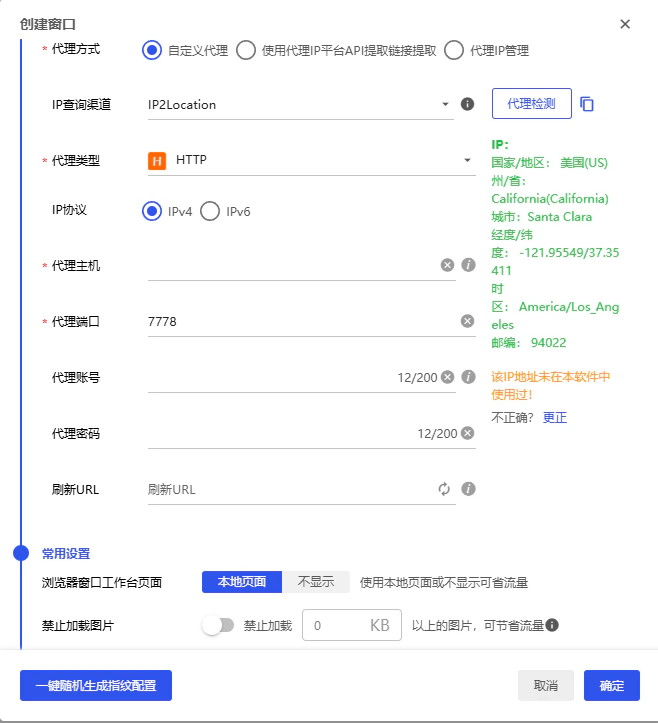
Task: Open 代理类型 HTTP dropdown
Action: tap(312, 160)
